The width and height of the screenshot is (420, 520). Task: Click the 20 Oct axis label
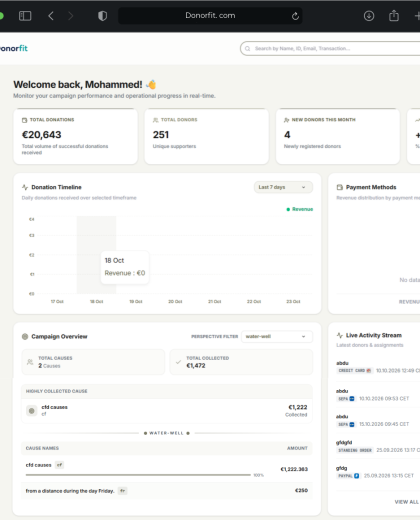click(175, 301)
